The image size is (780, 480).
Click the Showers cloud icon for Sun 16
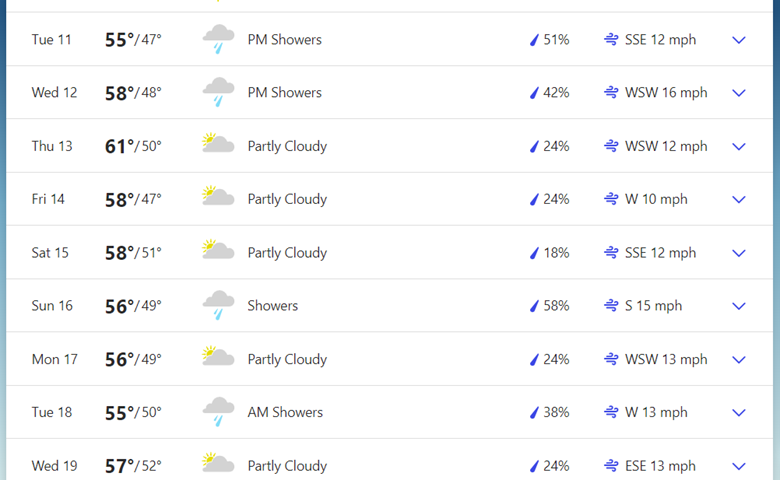[218, 306]
